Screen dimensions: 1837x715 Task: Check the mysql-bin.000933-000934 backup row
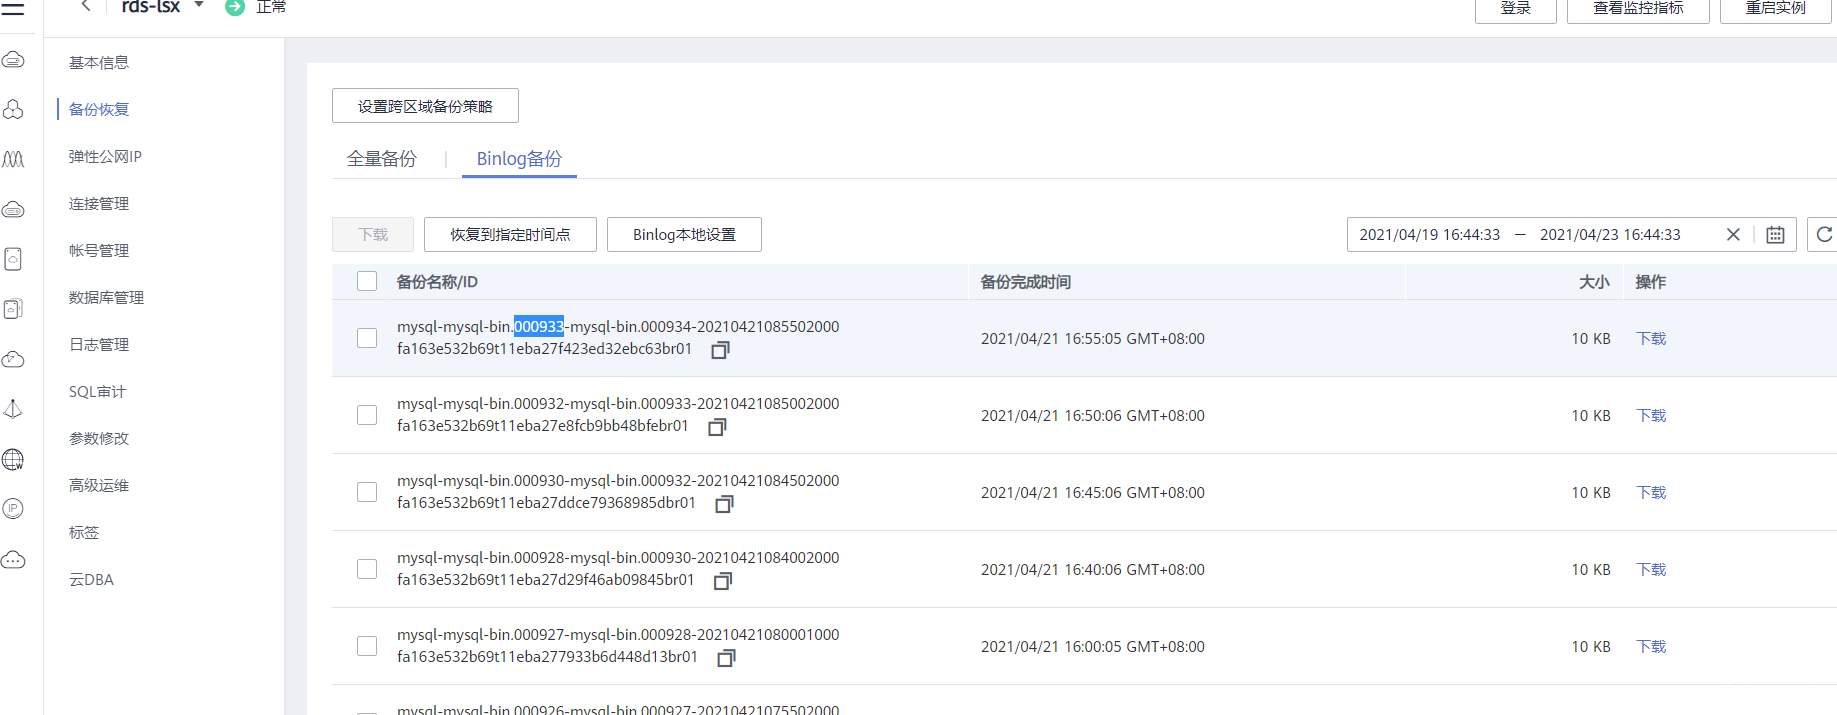[x=367, y=338]
